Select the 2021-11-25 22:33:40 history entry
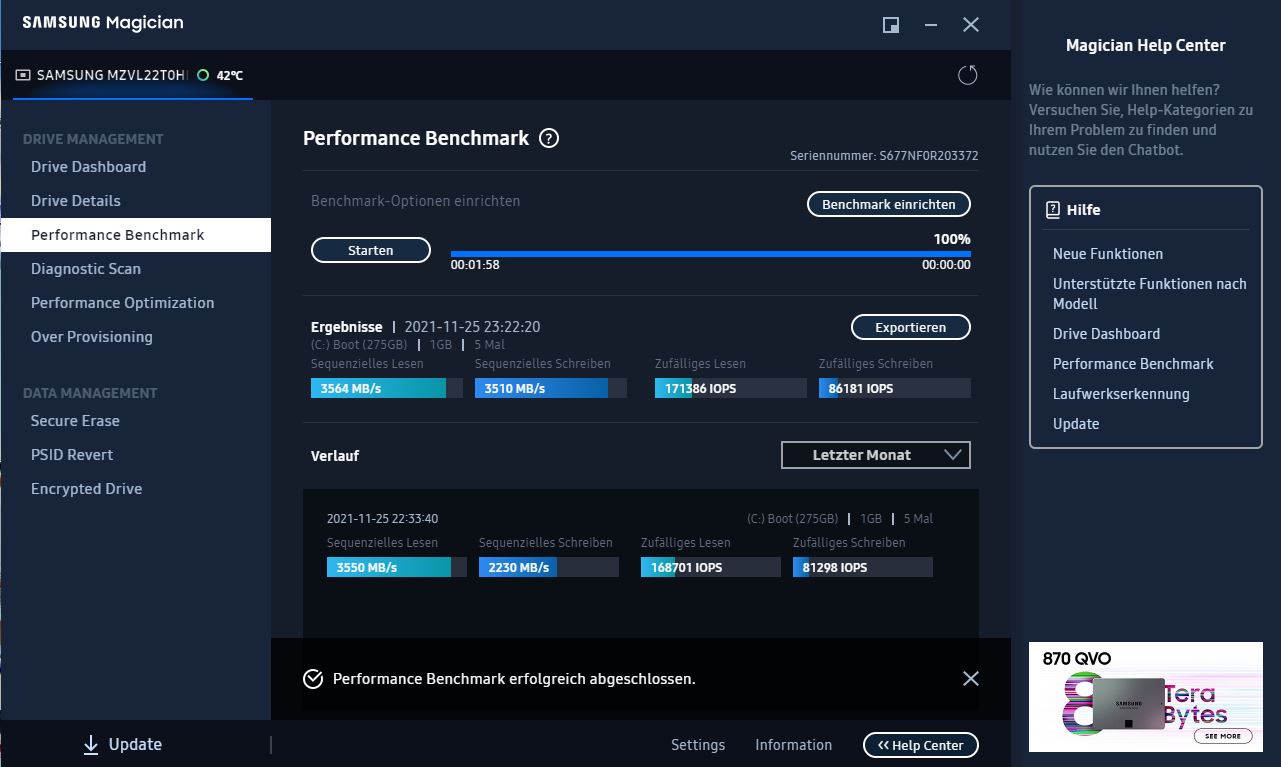The height and width of the screenshot is (767, 1281). (x=382, y=519)
